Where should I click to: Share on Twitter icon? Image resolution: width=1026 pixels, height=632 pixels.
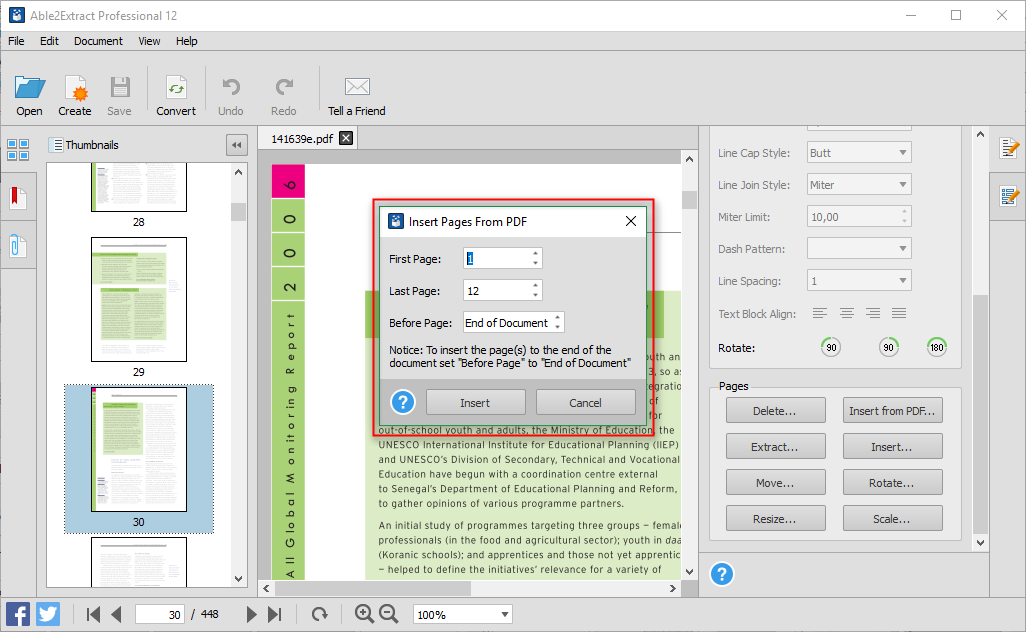[x=48, y=614]
